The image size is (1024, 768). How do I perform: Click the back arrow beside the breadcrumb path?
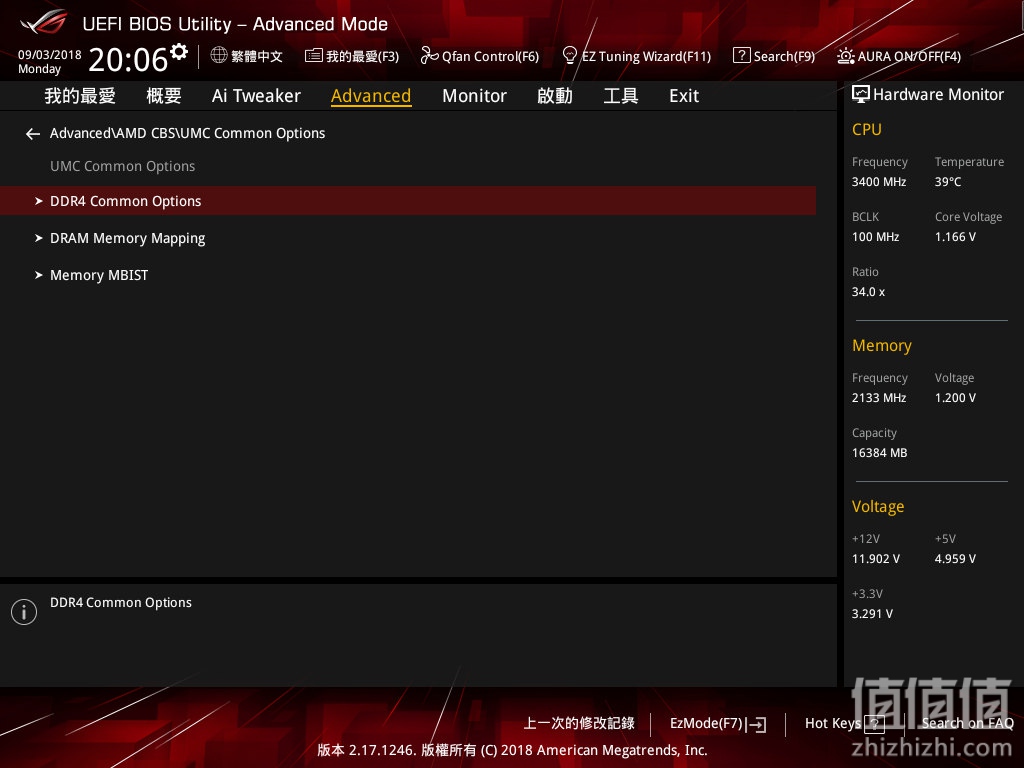click(x=33, y=134)
